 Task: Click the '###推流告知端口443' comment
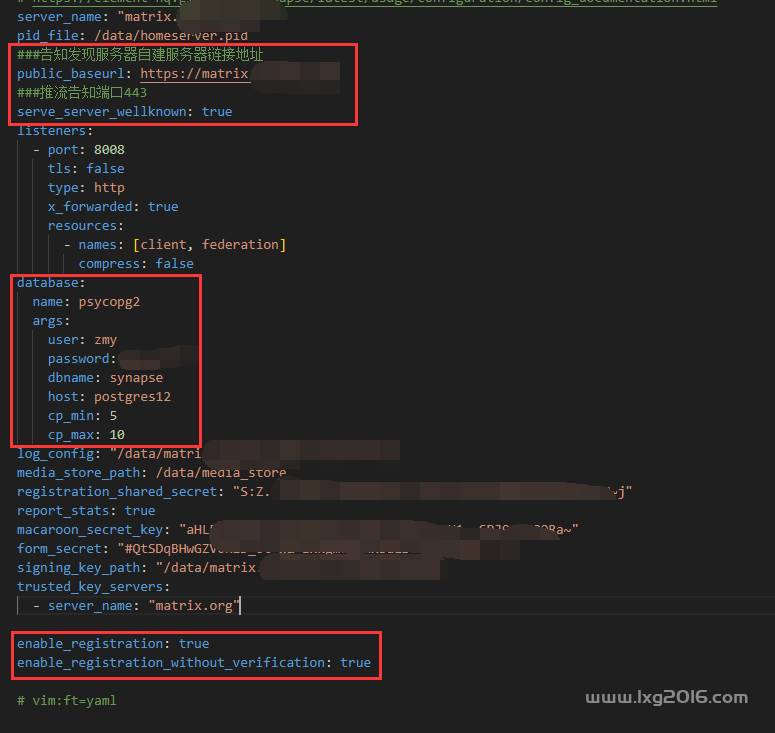pyautogui.click(x=82, y=92)
